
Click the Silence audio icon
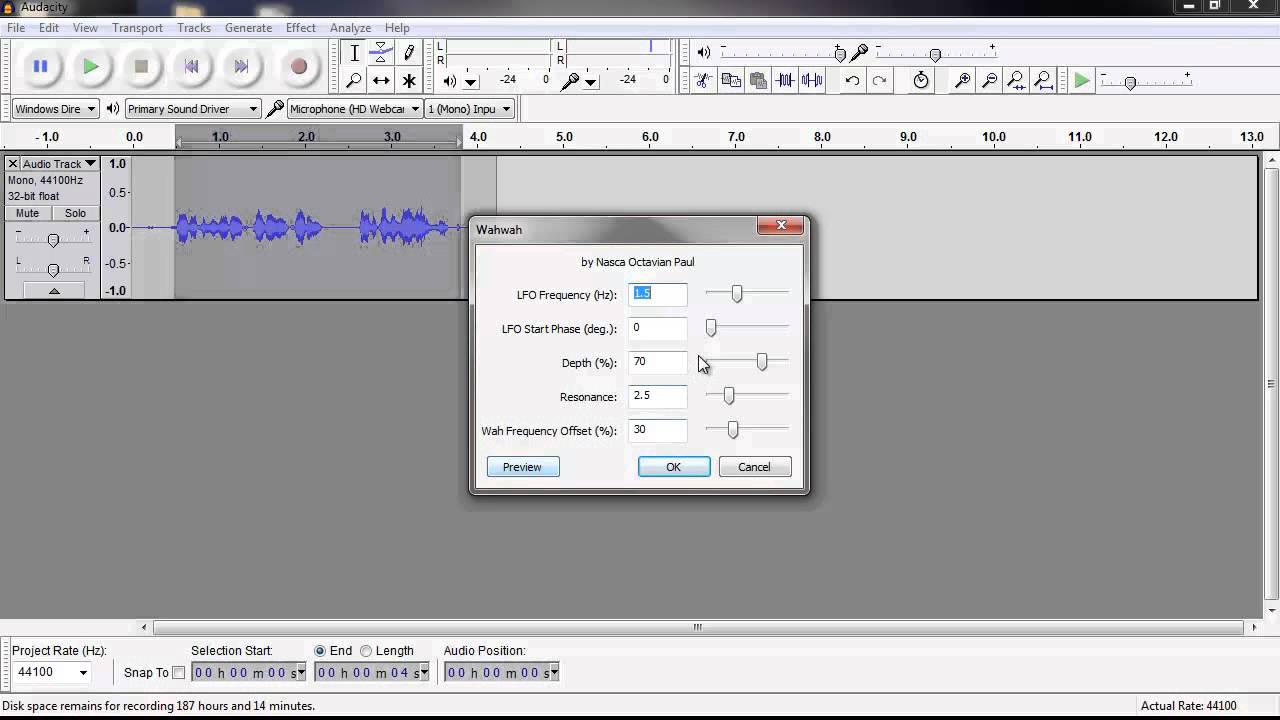point(812,81)
